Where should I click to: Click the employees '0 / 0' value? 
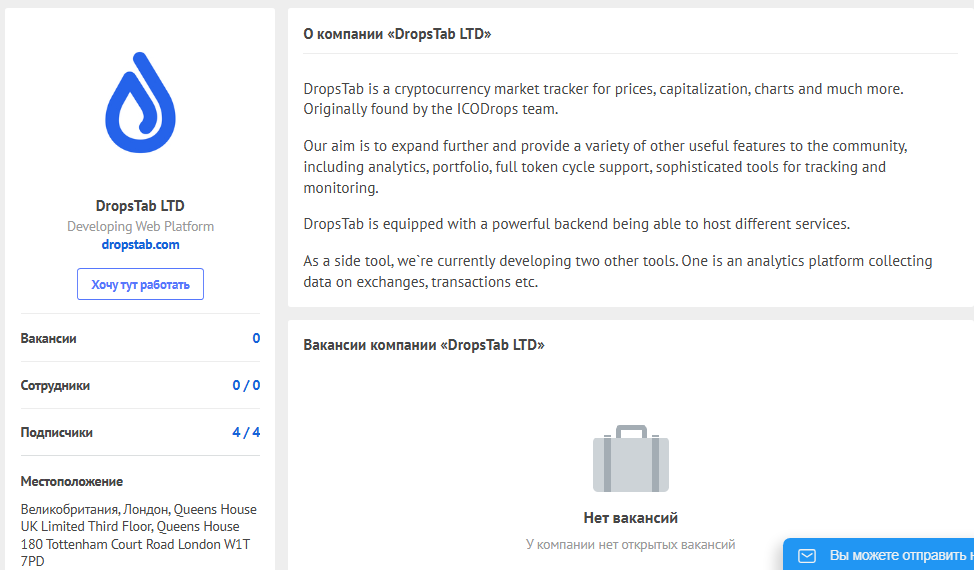(x=246, y=386)
